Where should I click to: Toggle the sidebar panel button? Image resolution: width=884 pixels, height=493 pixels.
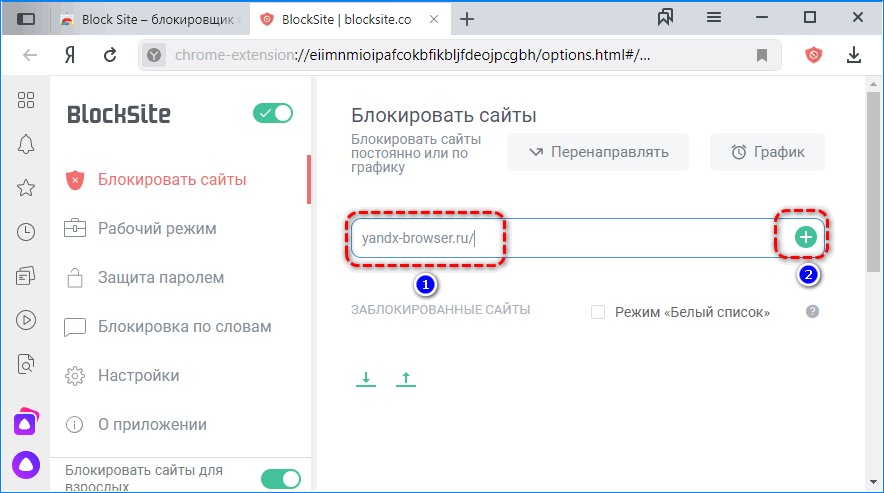point(26,19)
